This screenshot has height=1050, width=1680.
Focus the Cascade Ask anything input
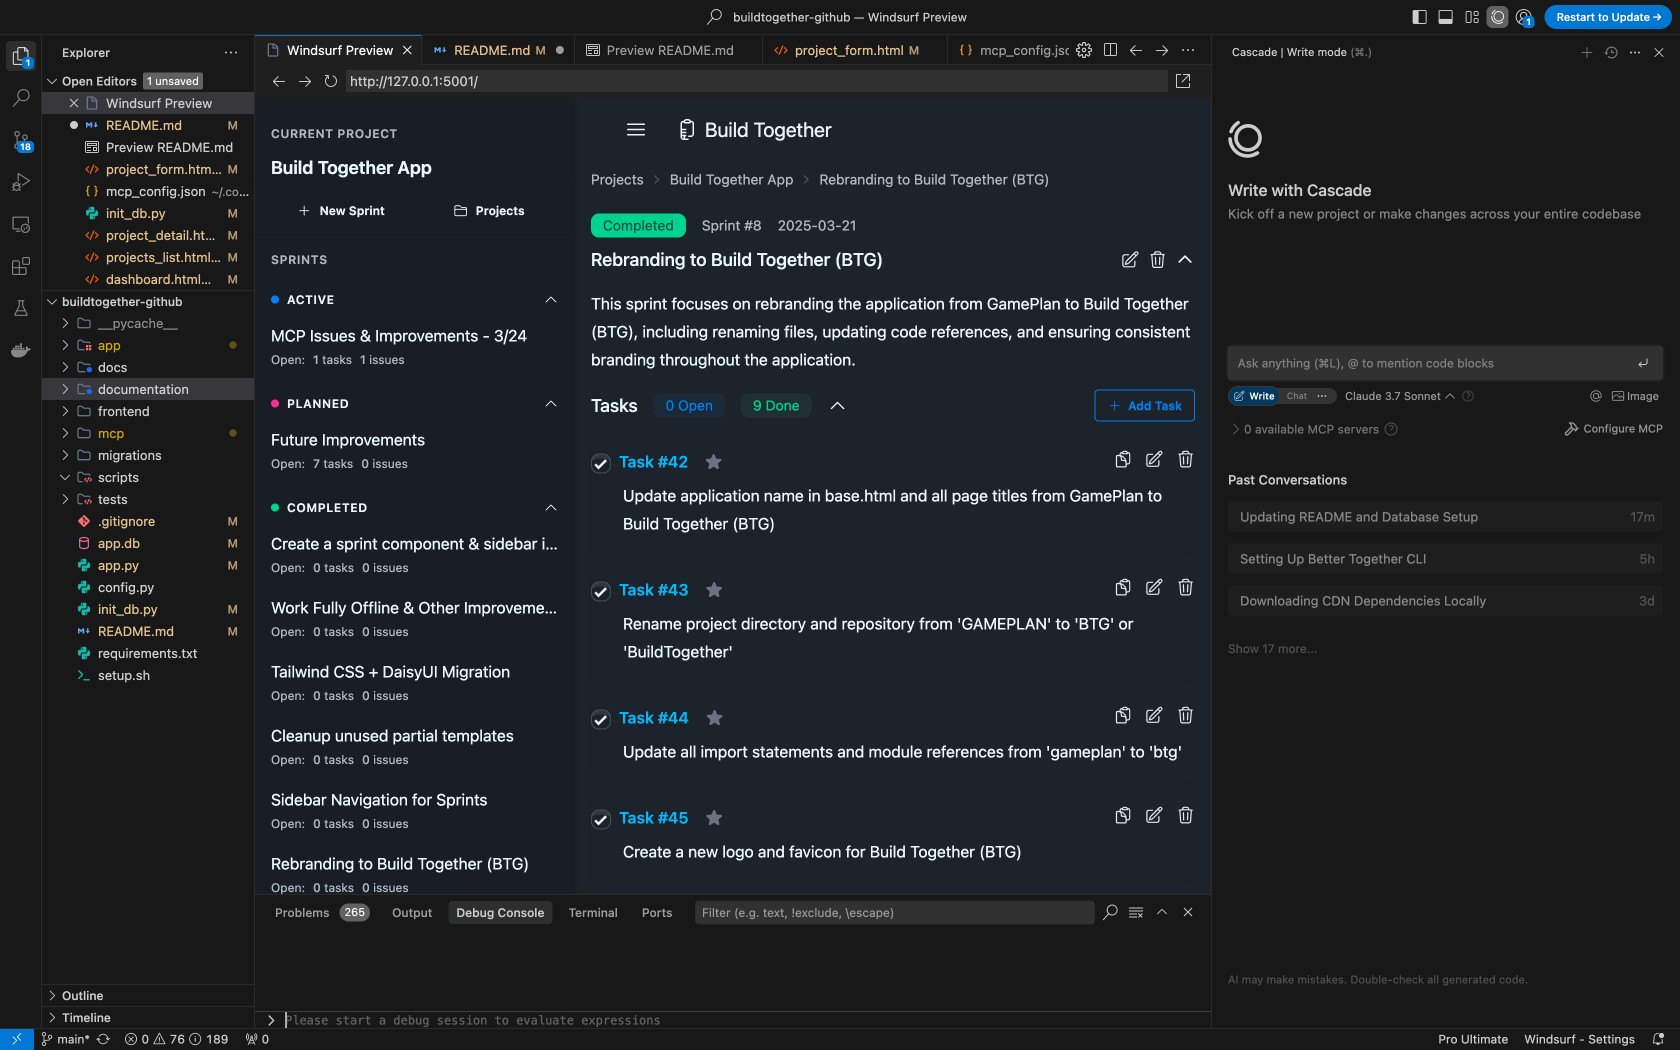1446,363
